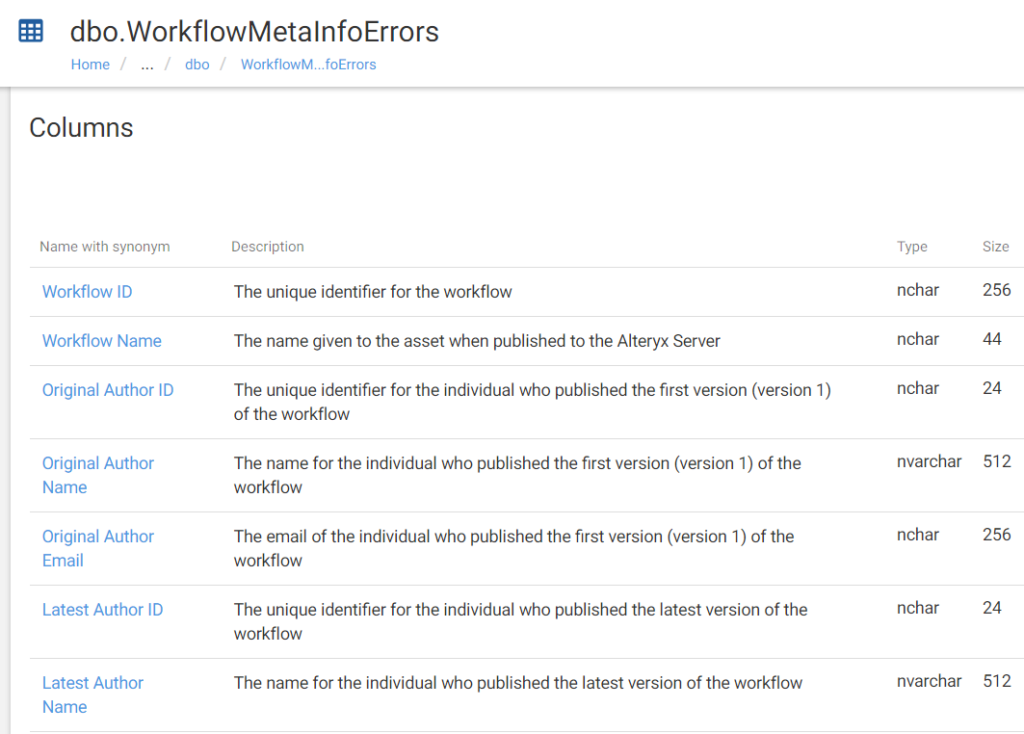Open the Original Author Email column link
1024x734 pixels.
tap(98, 549)
